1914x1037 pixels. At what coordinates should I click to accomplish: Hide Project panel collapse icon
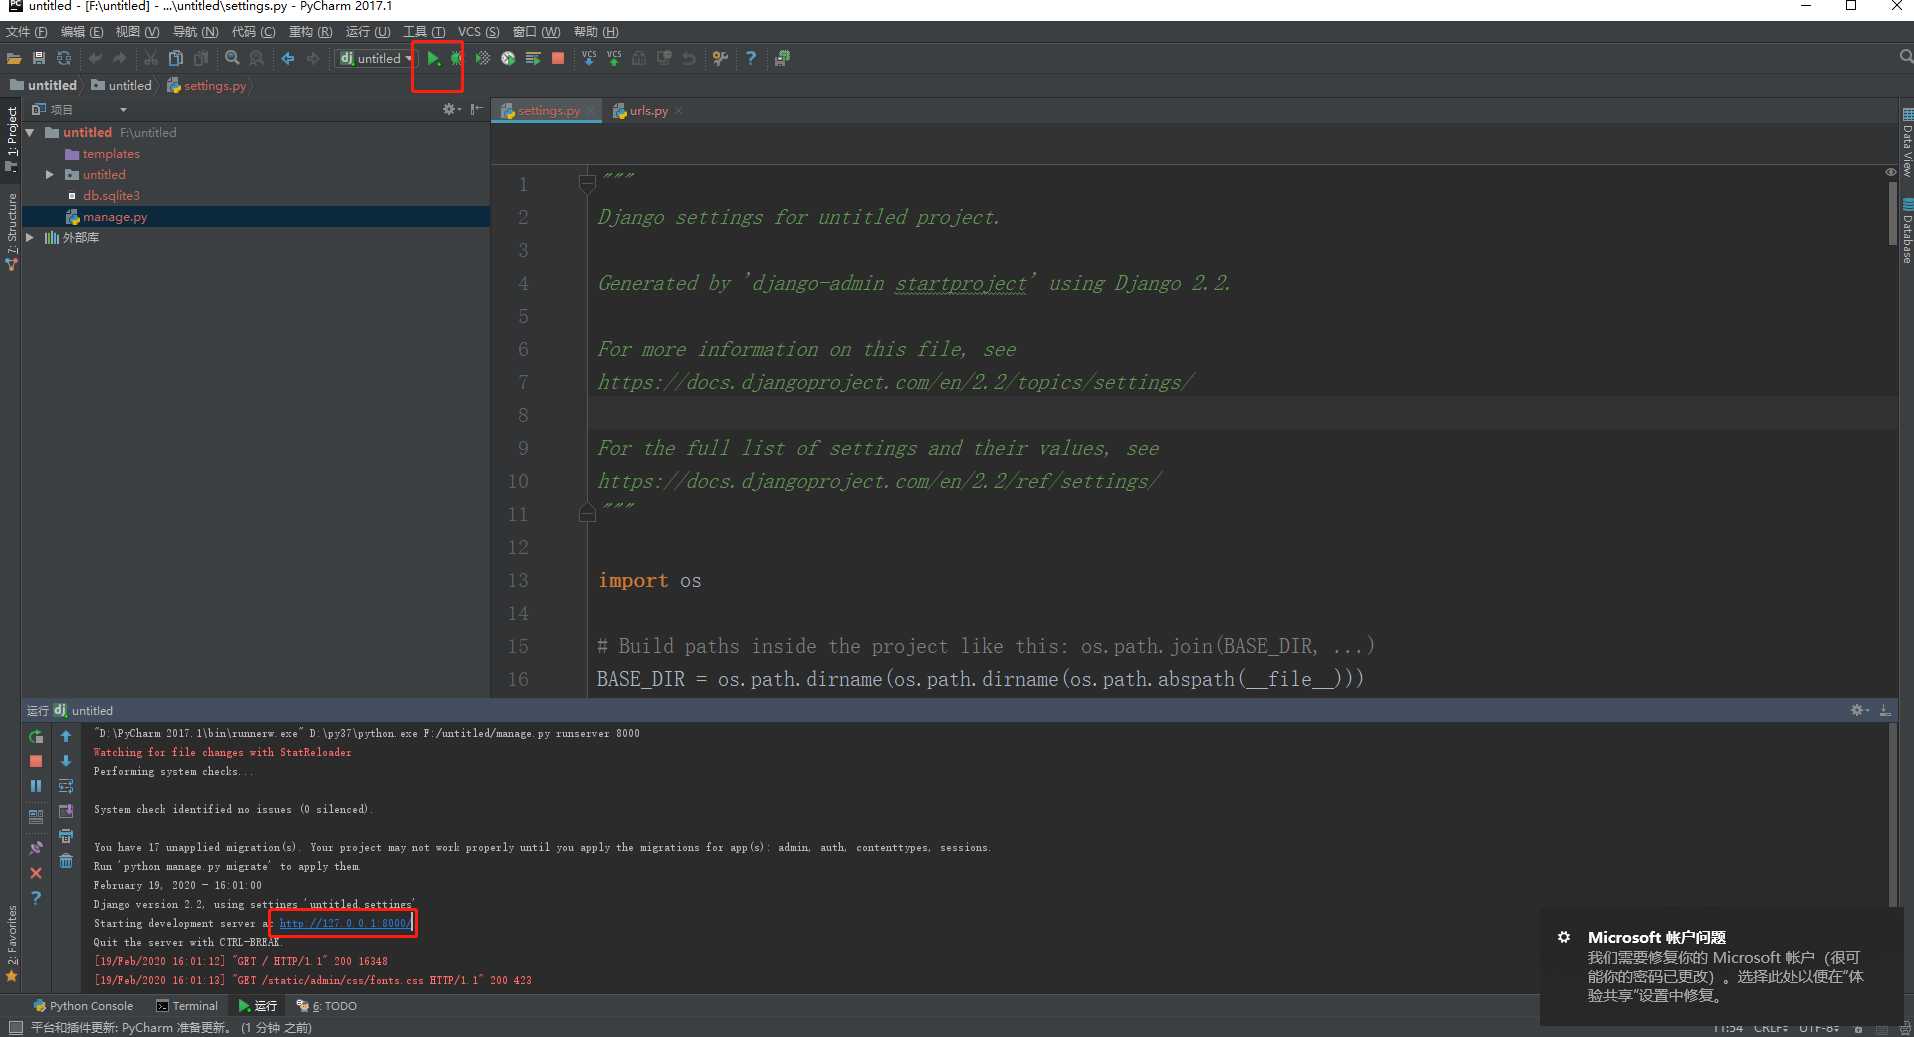tap(477, 109)
